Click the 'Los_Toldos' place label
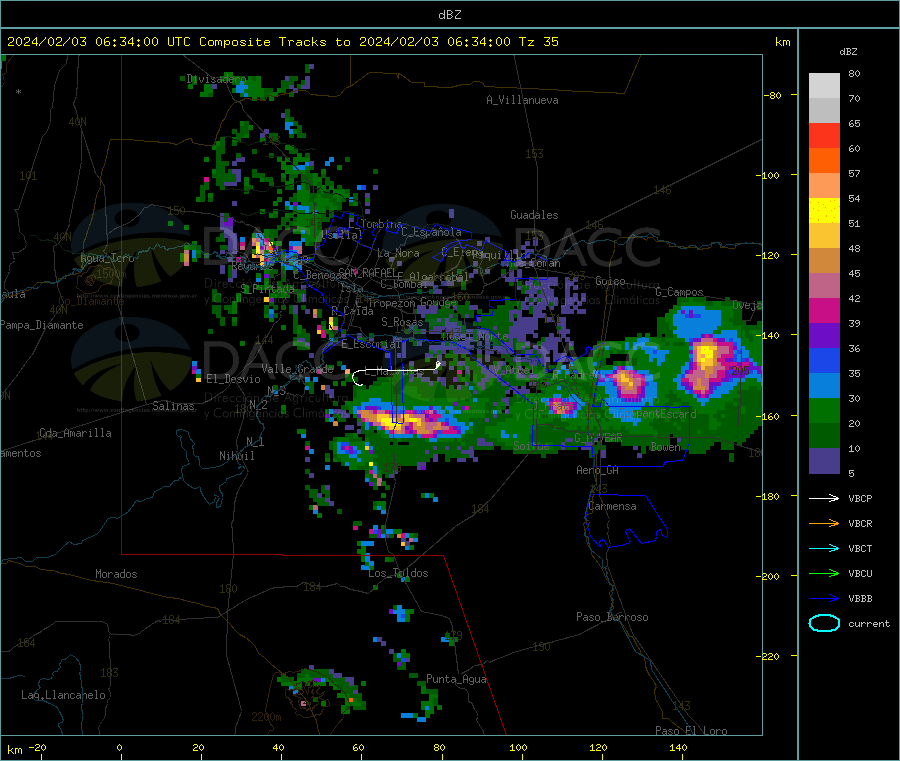Viewport: 900px width, 761px height. coord(398,573)
